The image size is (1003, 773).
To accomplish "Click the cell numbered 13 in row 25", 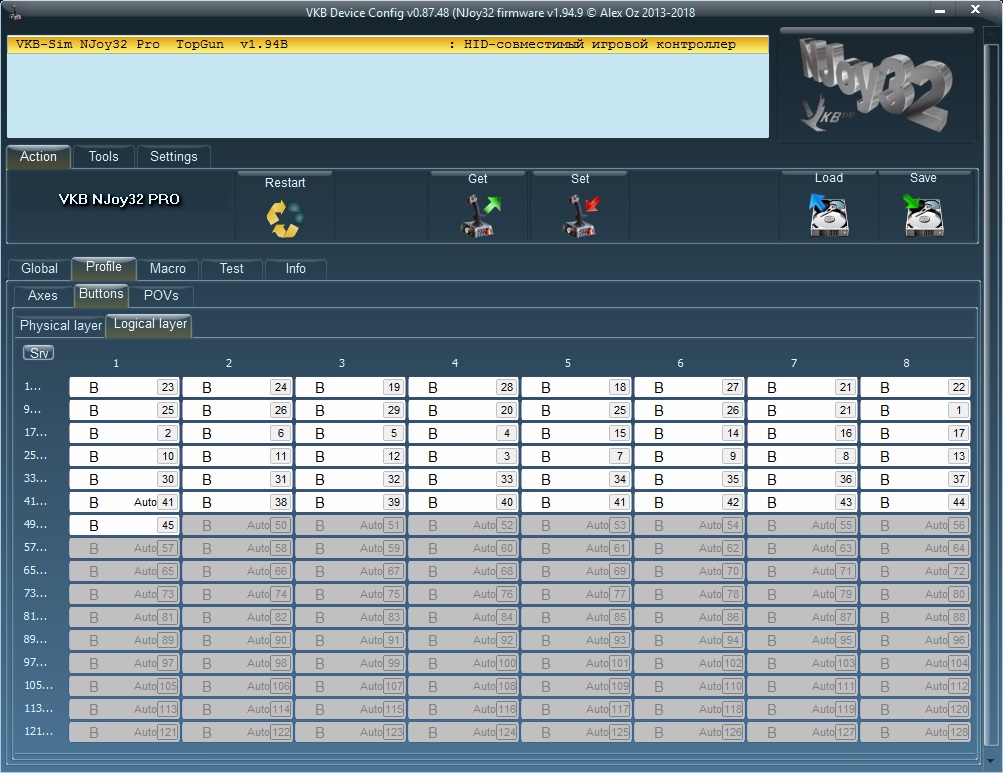I will (915, 456).
